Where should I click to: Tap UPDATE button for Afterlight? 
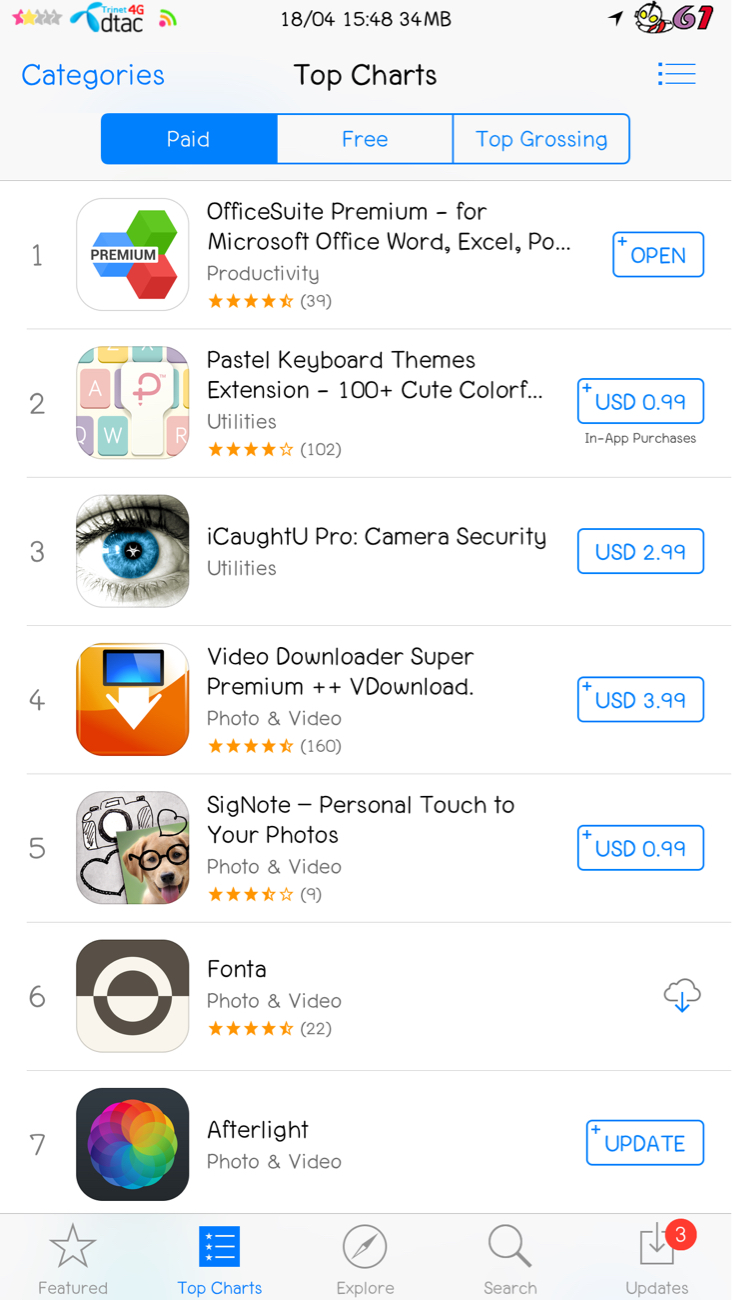point(645,1143)
